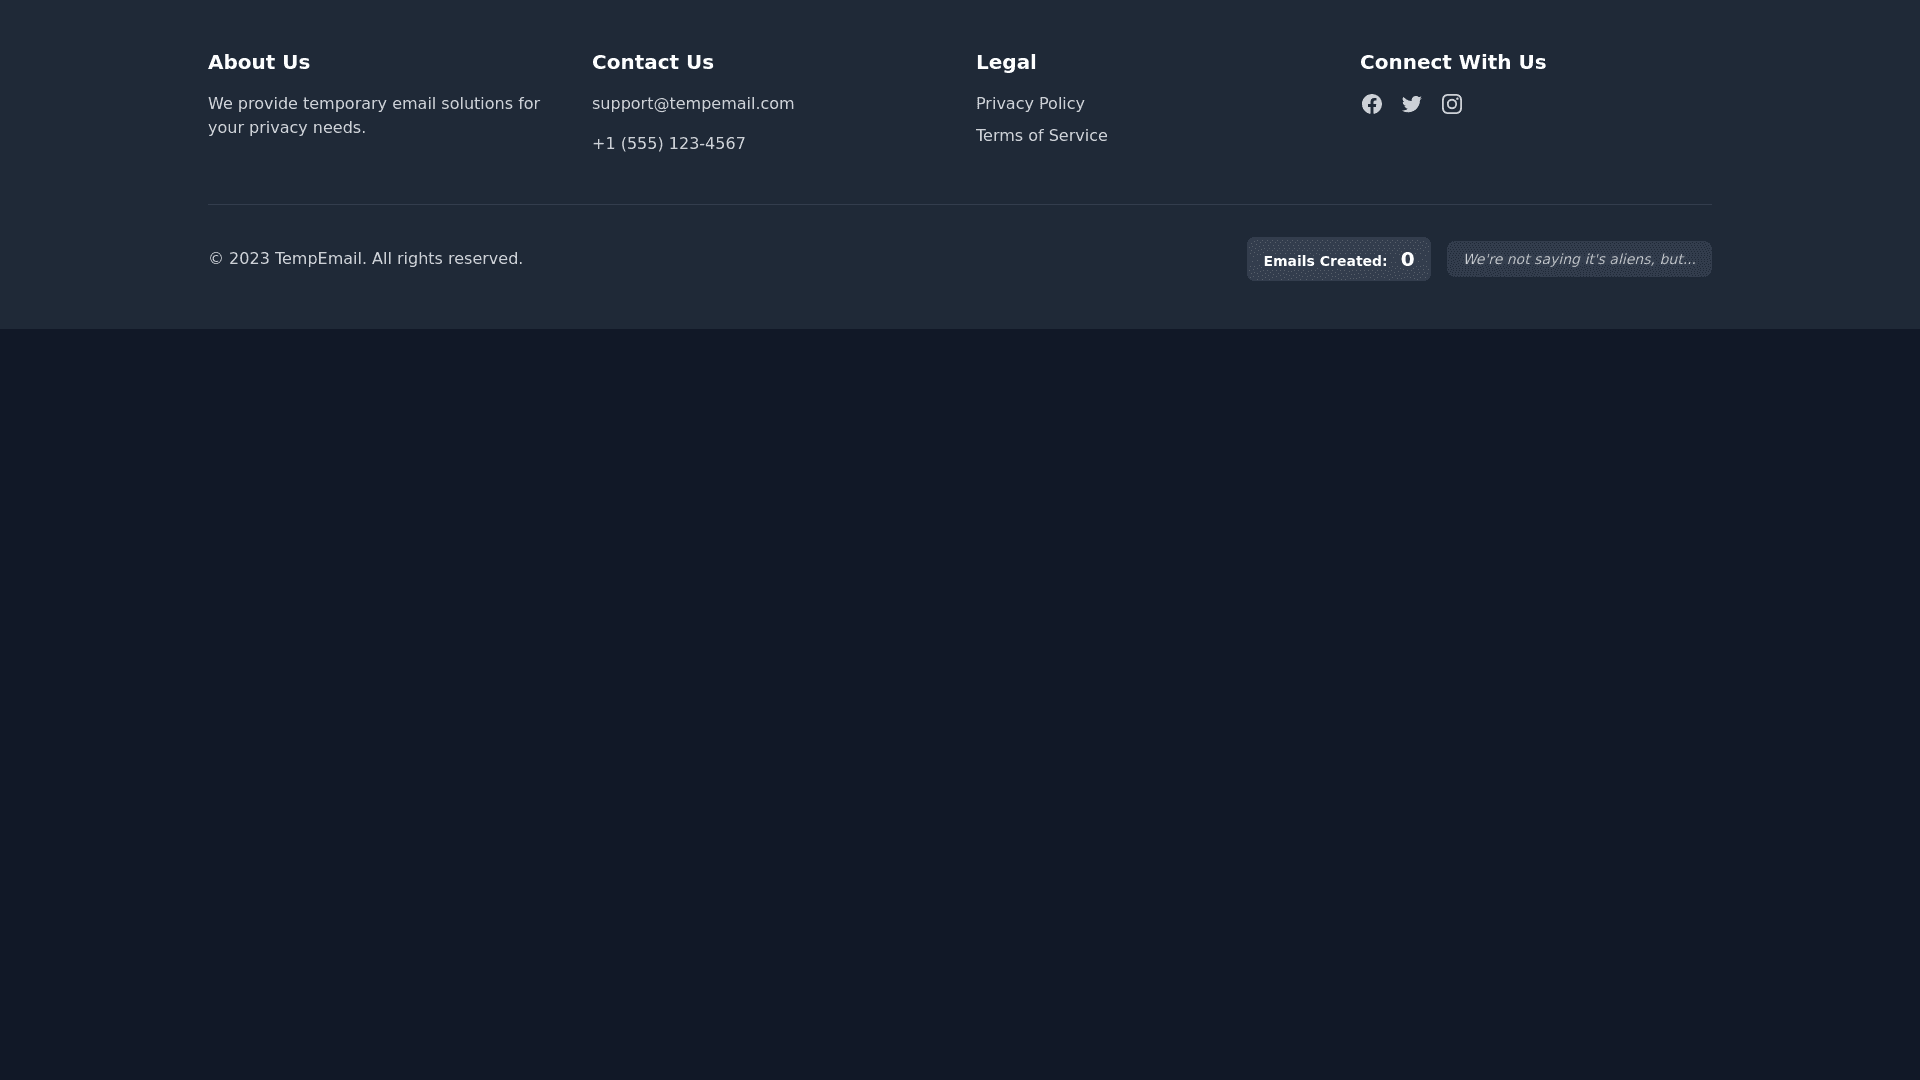The height and width of the screenshot is (1080, 1920).
Task: Click the 2023 TempEmail copyright notice
Action: (365, 259)
